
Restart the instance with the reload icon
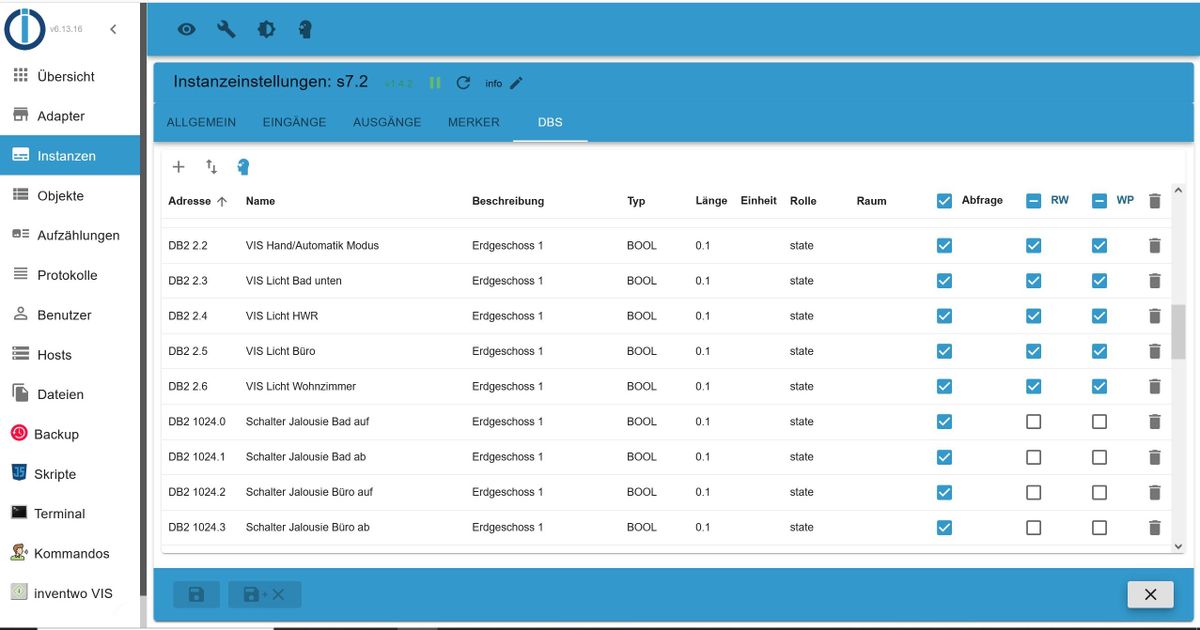coord(463,83)
